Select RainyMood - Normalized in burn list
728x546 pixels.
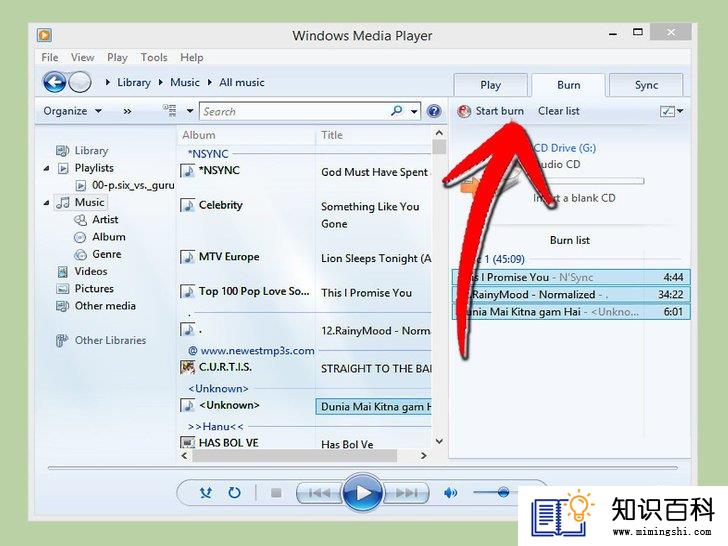pos(571,294)
